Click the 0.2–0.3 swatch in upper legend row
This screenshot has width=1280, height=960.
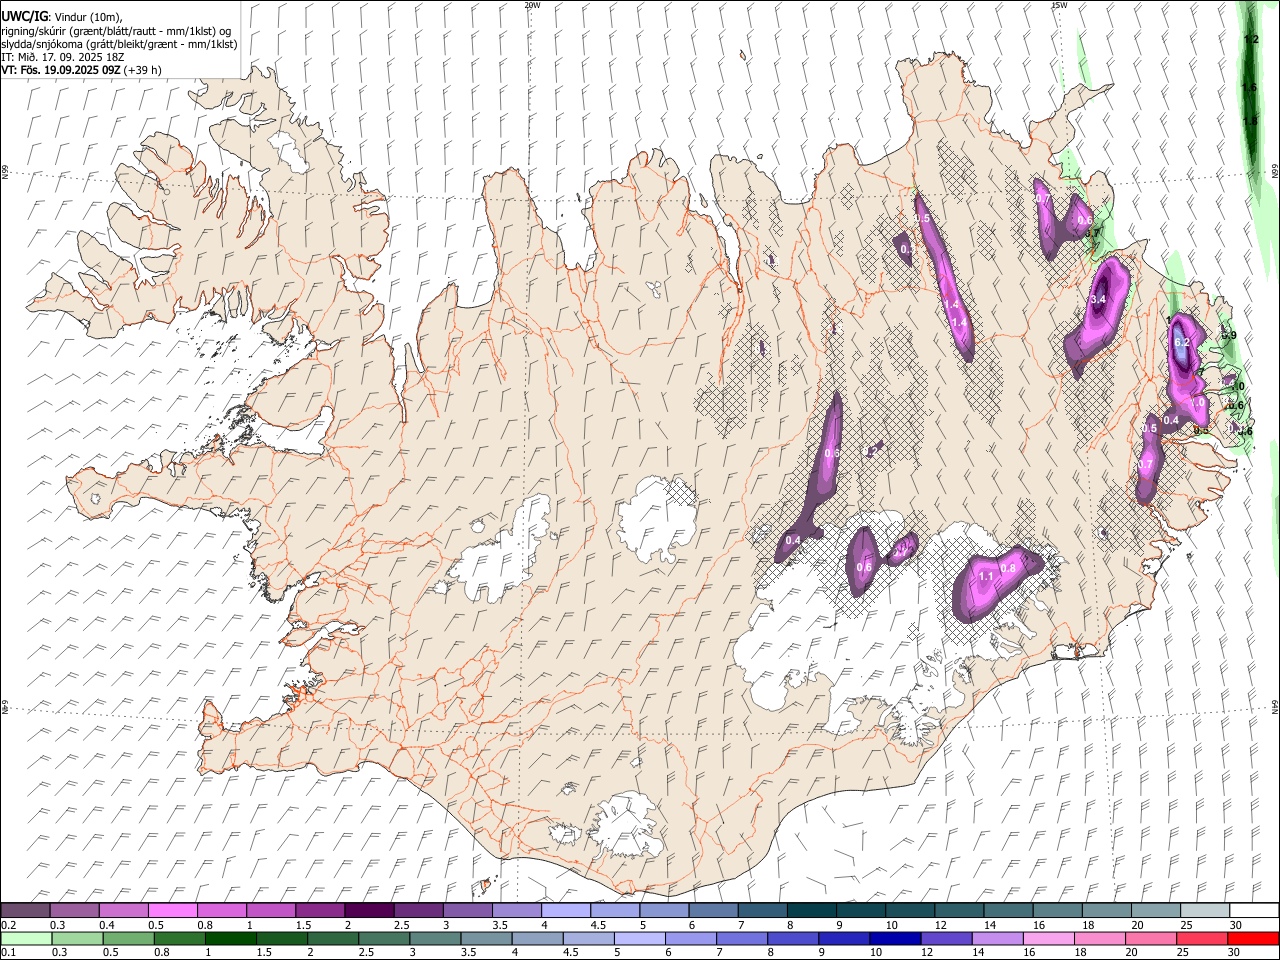pos(25,911)
